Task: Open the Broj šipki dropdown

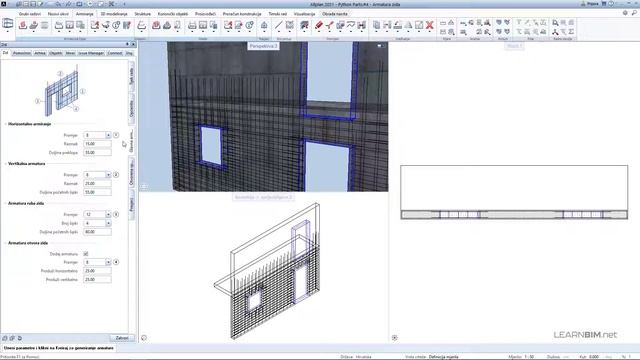Action: tap(108, 223)
